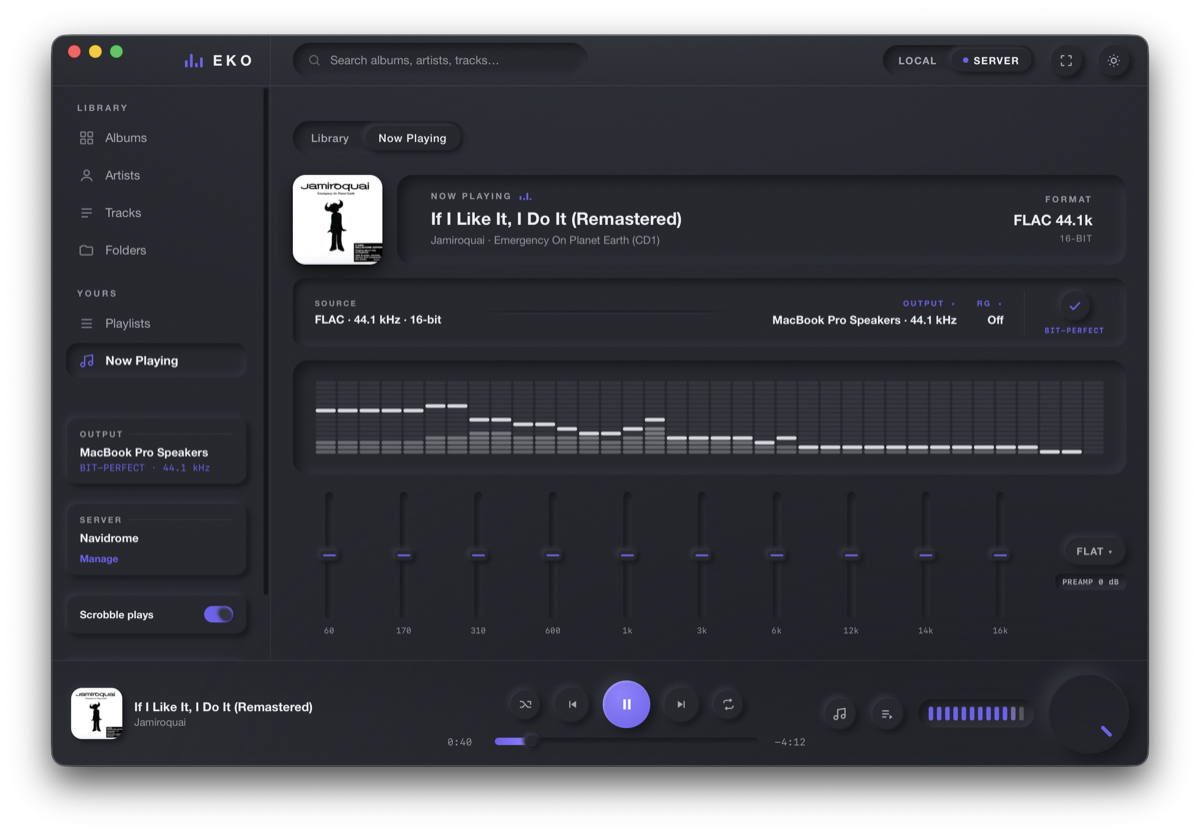This screenshot has width=1200, height=834.
Task: Open the FLAT equalizer preset dropdown
Action: click(1094, 551)
